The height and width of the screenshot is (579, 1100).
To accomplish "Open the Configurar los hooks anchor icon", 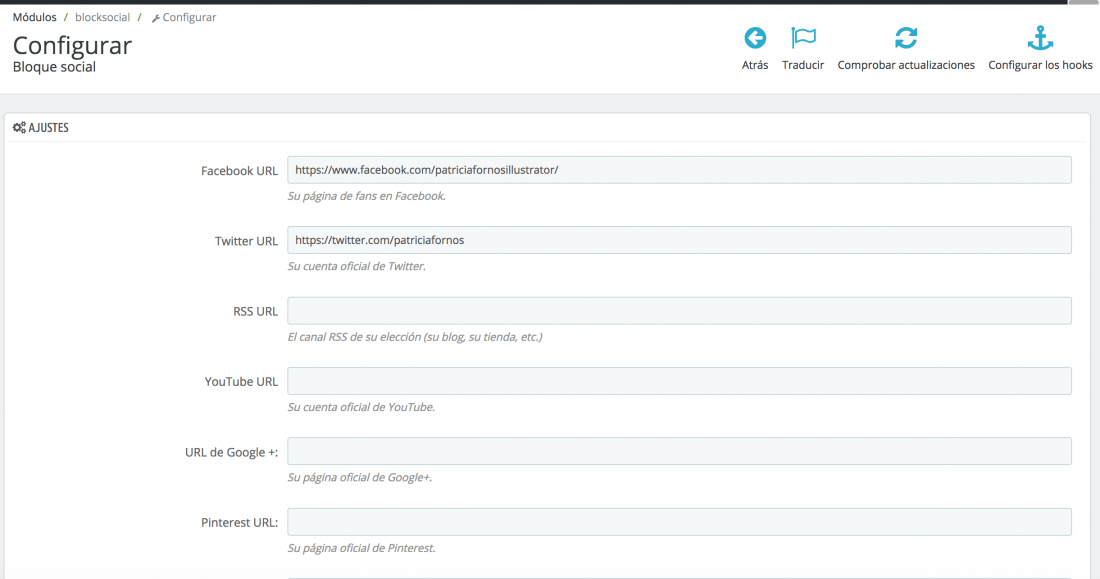I will pyautogui.click(x=1040, y=38).
